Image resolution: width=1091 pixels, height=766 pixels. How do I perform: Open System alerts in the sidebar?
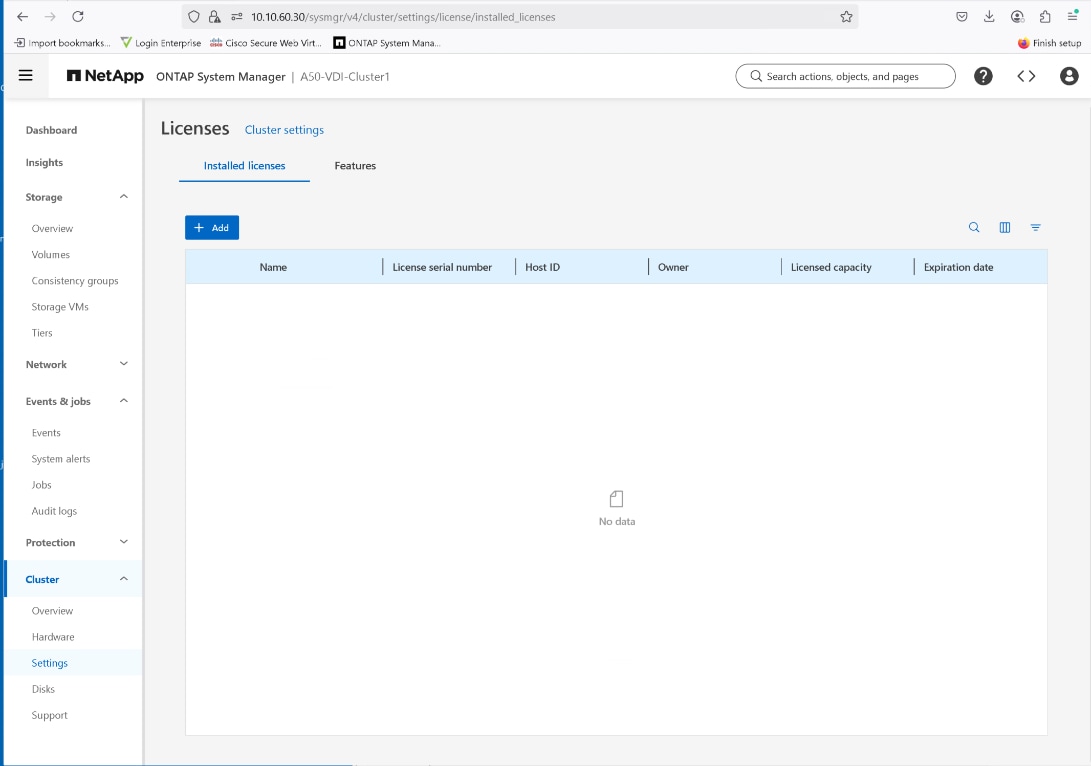click(x=61, y=459)
